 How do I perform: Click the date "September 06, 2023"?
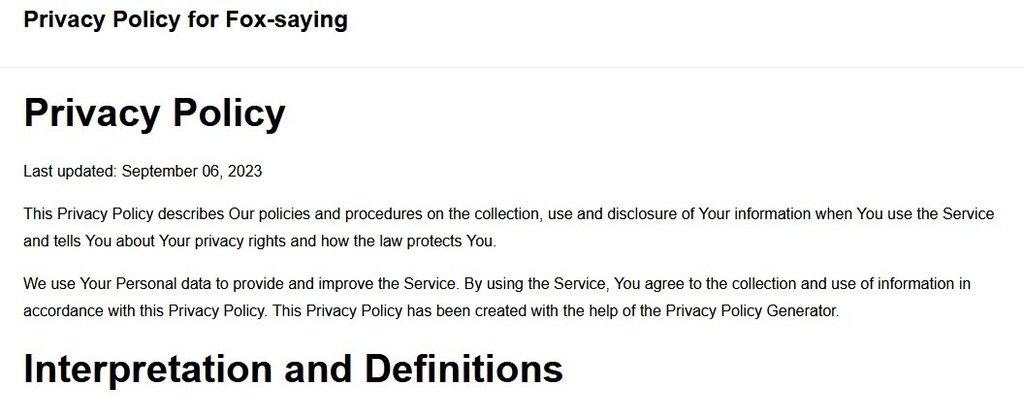click(x=192, y=172)
